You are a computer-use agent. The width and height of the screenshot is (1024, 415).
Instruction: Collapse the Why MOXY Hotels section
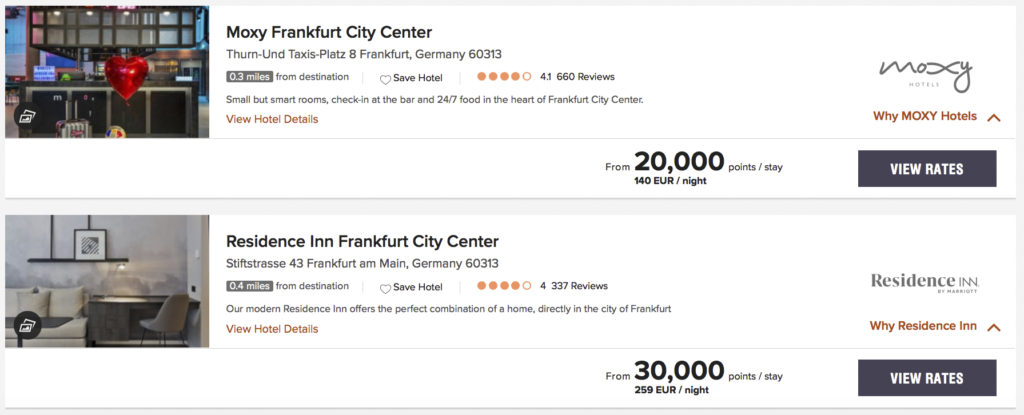tap(993, 117)
